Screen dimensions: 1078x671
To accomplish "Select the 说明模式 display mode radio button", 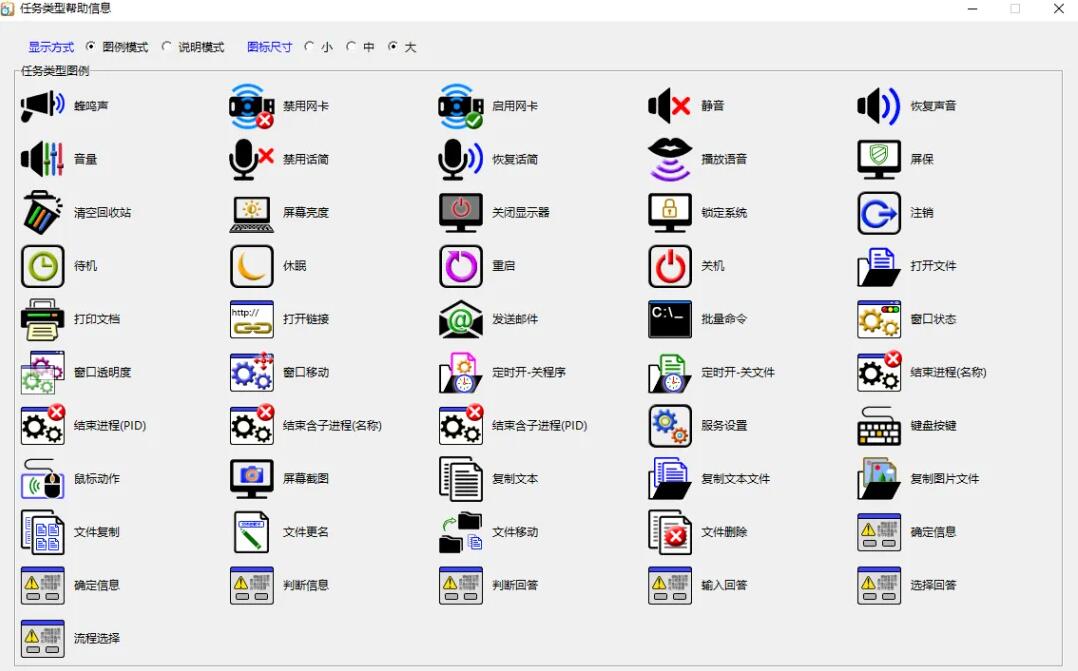I will [167, 47].
